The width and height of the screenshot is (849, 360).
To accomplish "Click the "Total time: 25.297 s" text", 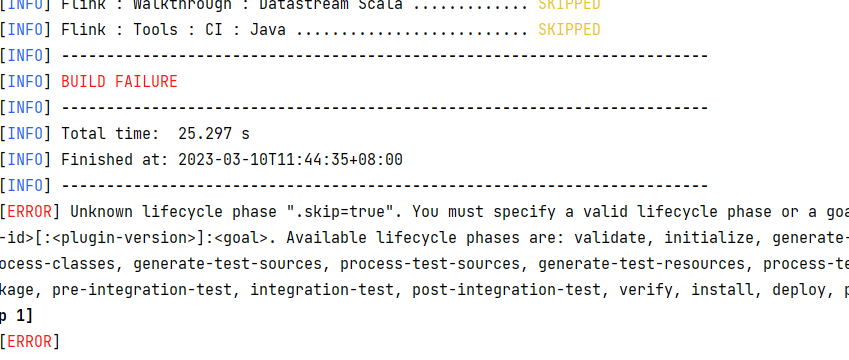I will pos(155,134).
